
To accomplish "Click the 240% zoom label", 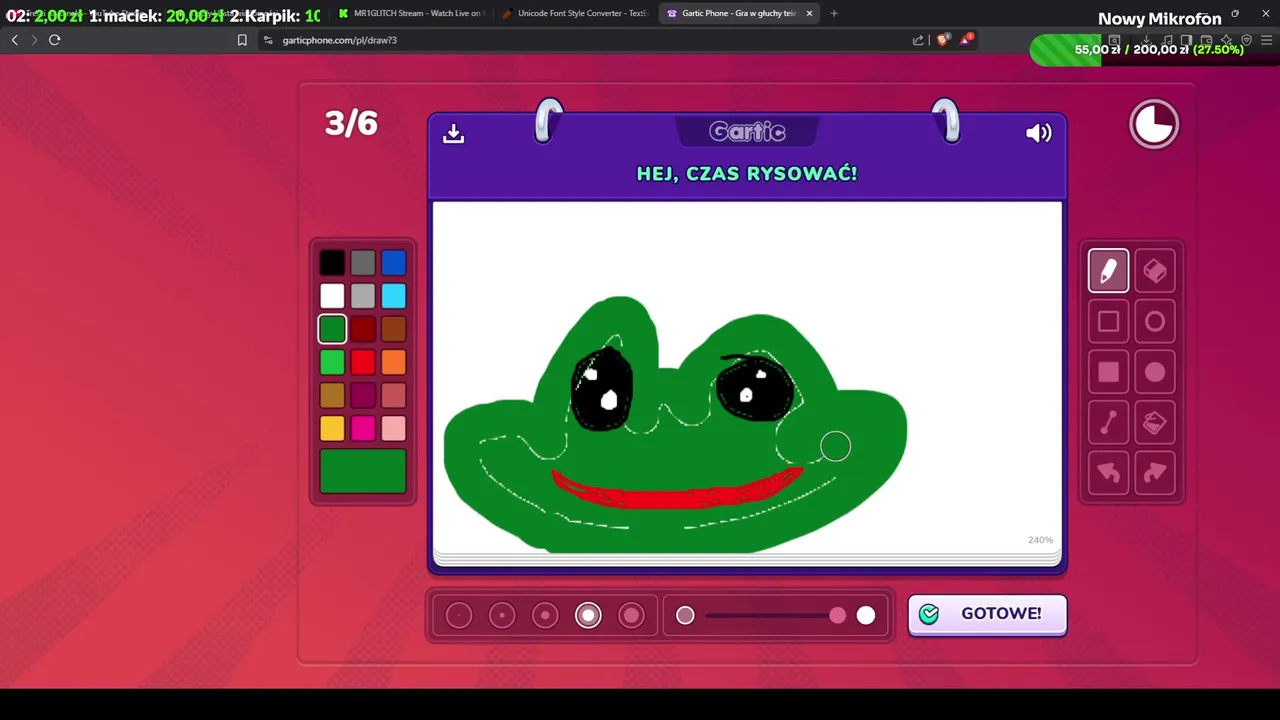I will [1040, 540].
